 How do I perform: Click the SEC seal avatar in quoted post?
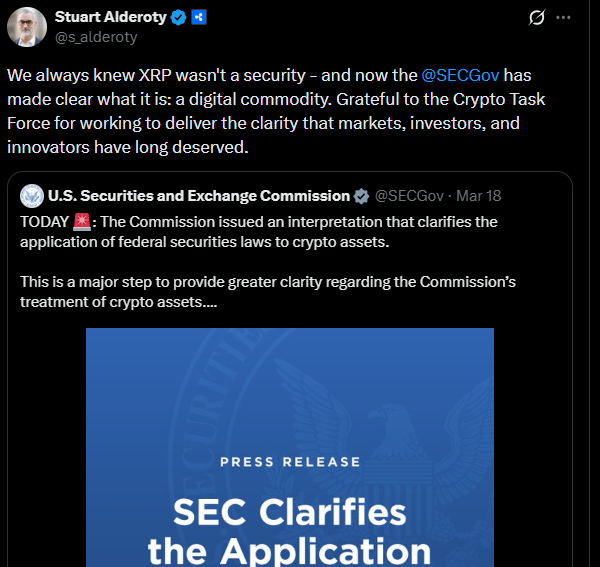(x=31, y=195)
